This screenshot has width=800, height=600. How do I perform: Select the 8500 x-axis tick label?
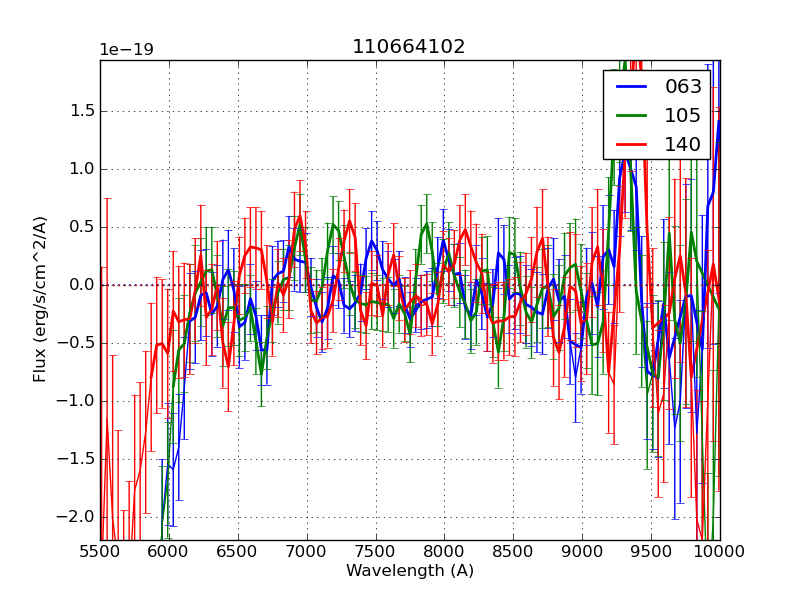(514, 552)
